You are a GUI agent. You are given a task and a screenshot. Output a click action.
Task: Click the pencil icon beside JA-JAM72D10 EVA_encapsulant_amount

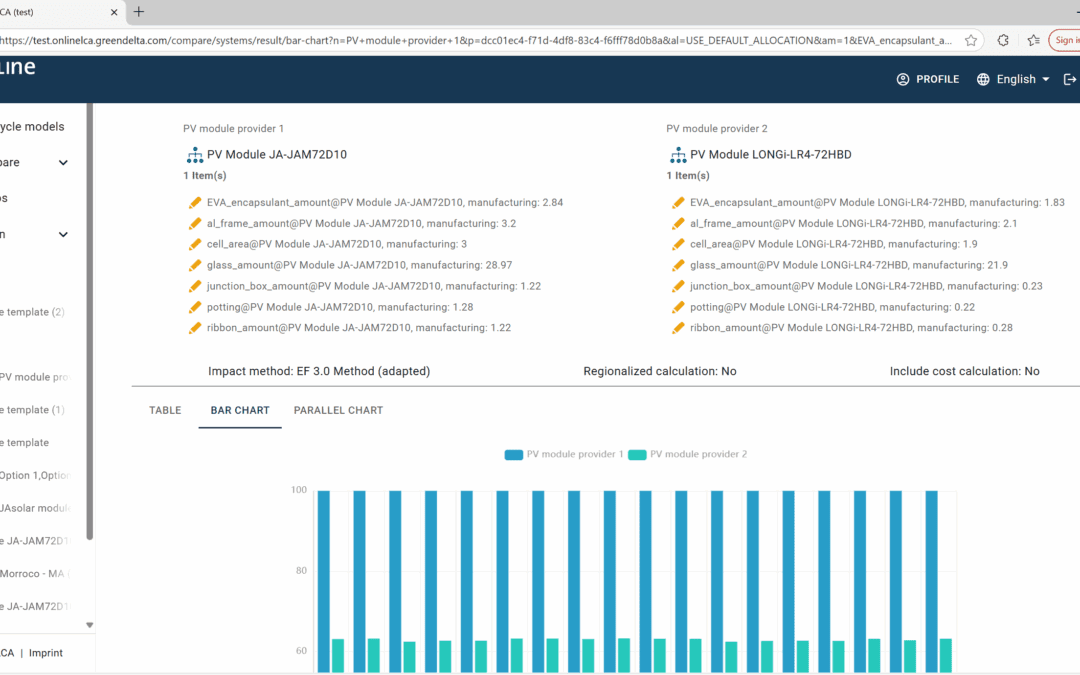click(x=195, y=202)
